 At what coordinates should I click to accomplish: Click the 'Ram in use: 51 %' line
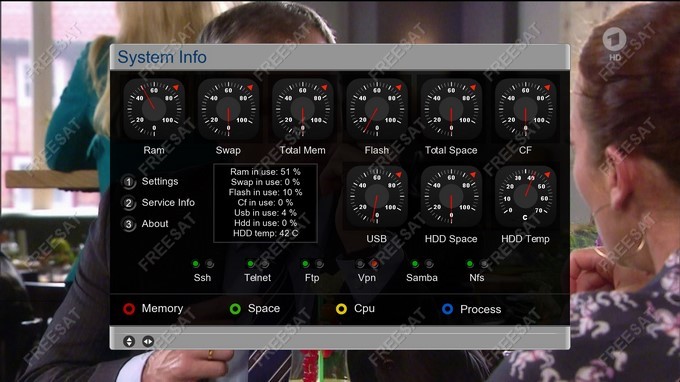tap(265, 172)
